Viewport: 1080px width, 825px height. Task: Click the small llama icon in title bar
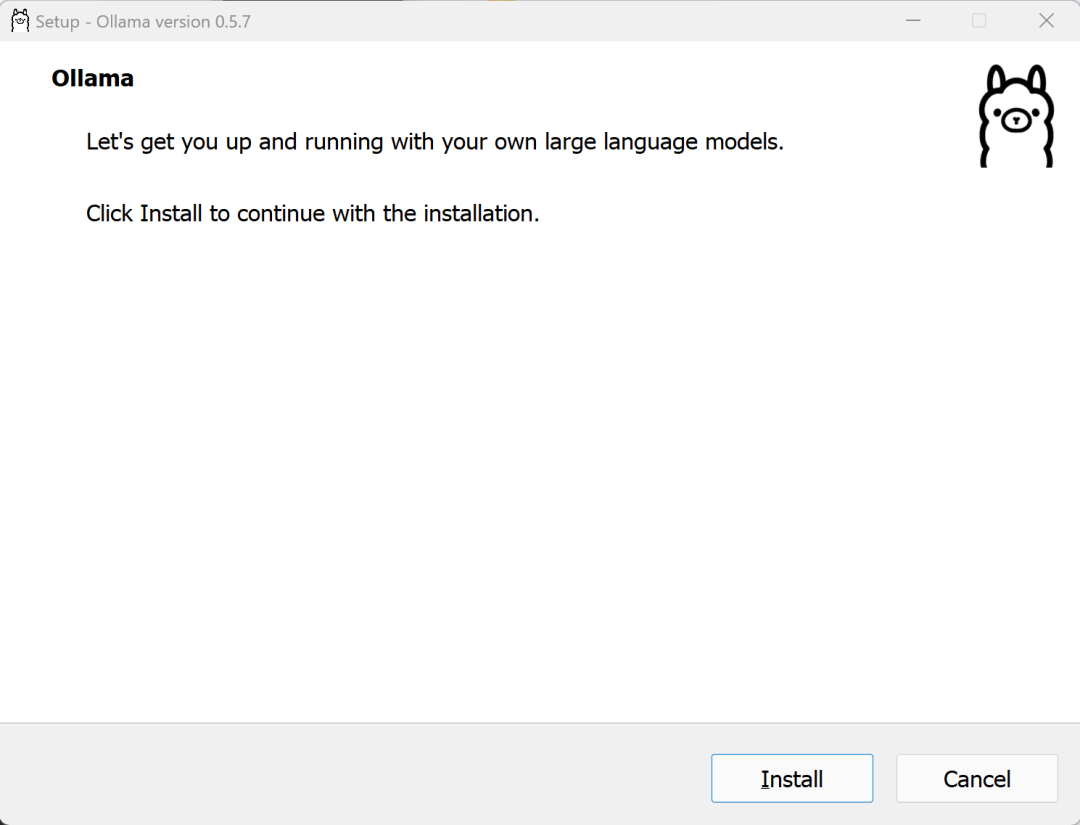coord(20,21)
